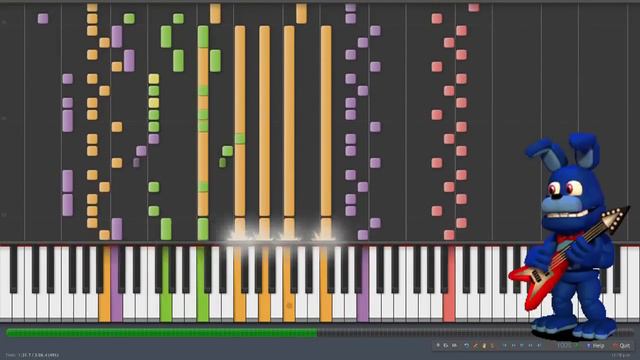Click the yellow hand icon in toolbar

point(484,346)
